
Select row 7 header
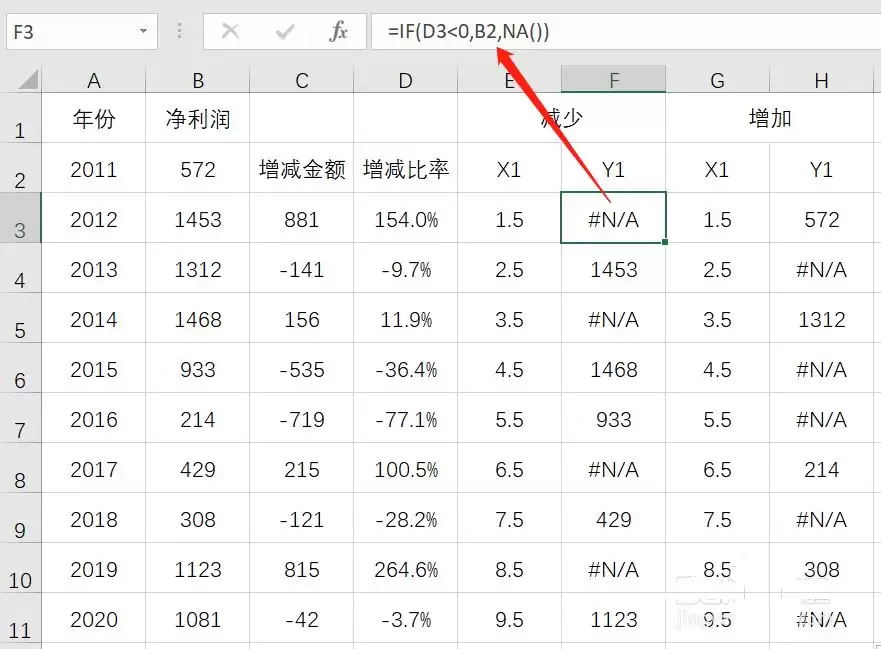coord(20,418)
